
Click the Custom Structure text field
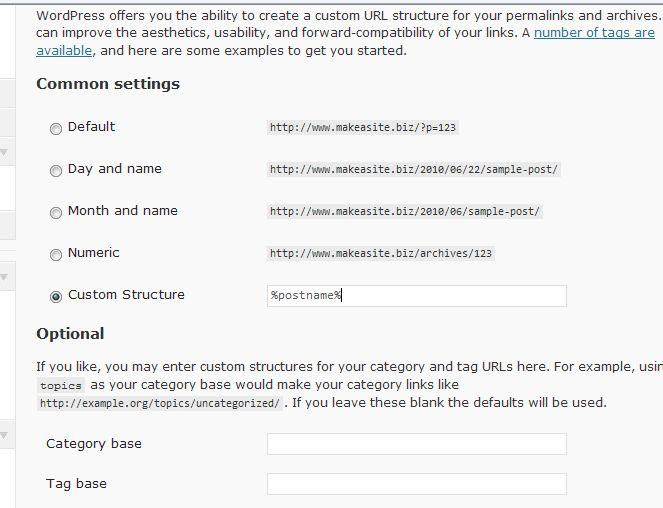point(416,296)
